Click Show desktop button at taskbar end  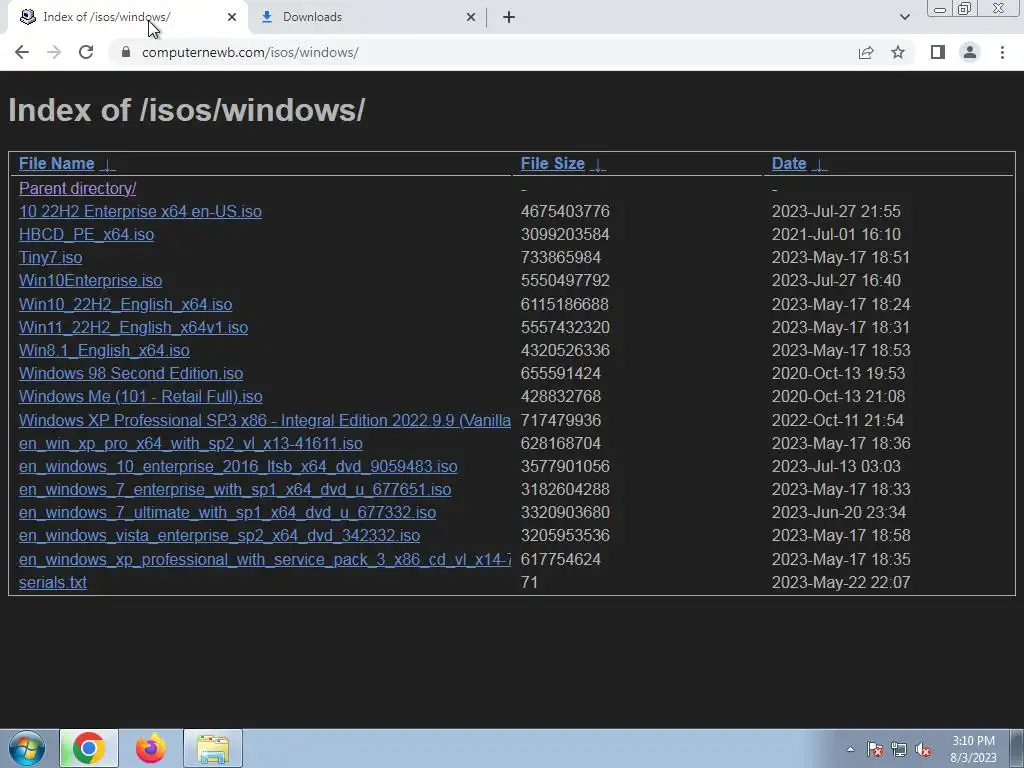coord(1016,748)
